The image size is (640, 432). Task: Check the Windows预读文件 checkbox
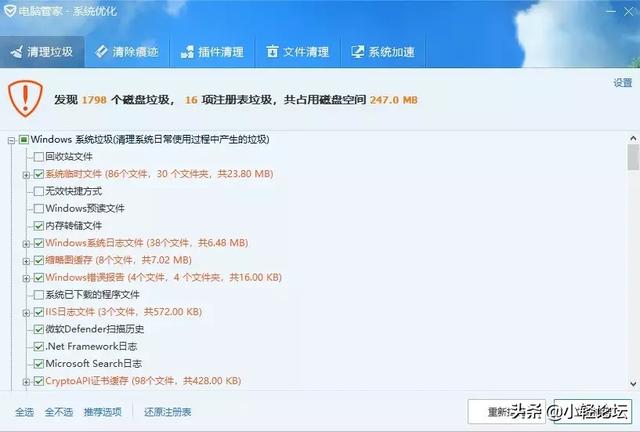click(x=39, y=209)
